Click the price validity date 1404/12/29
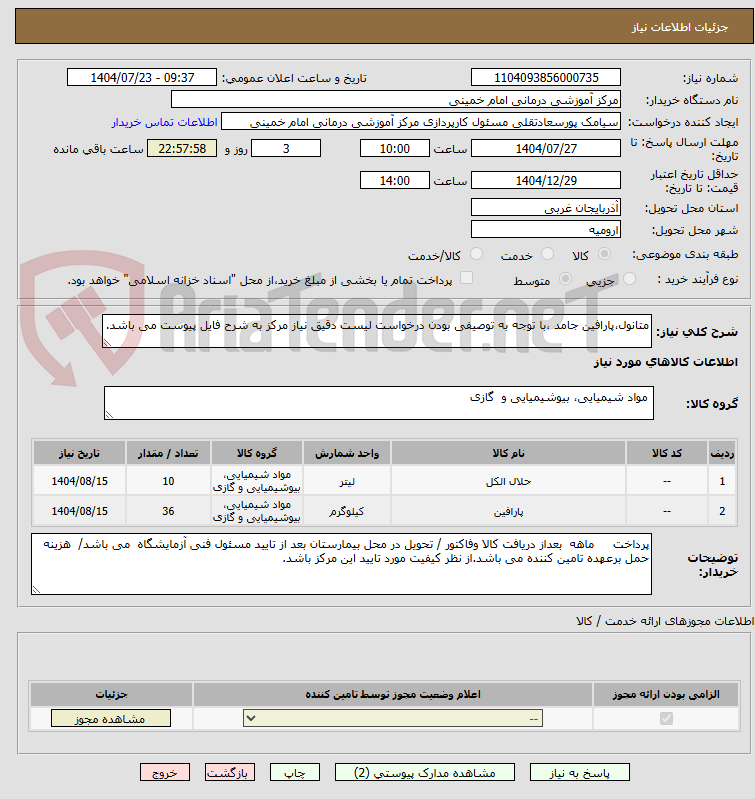 pos(546,180)
